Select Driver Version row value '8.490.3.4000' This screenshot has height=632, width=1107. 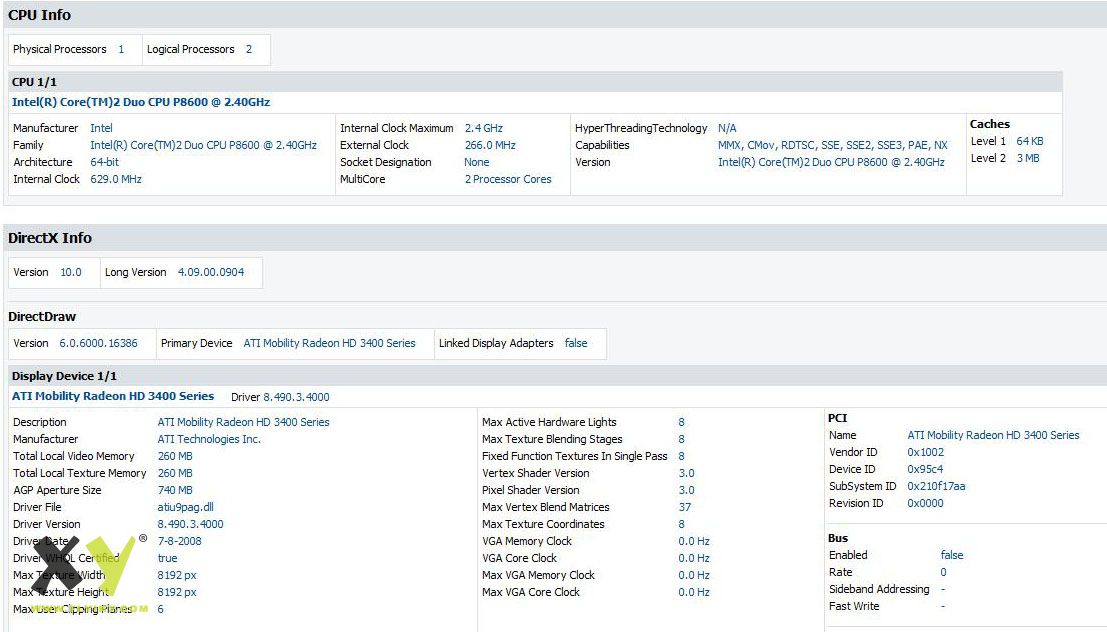tap(190, 524)
